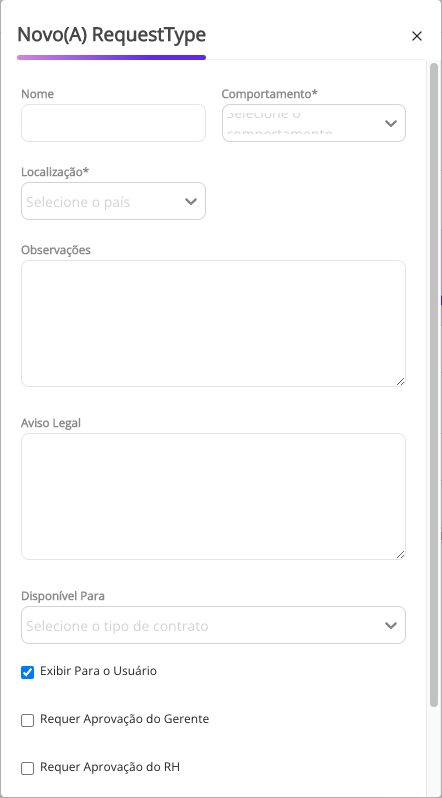The height and width of the screenshot is (798, 442).
Task: Click inside the Observações text area
Action: pyautogui.click(x=213, y=324)
